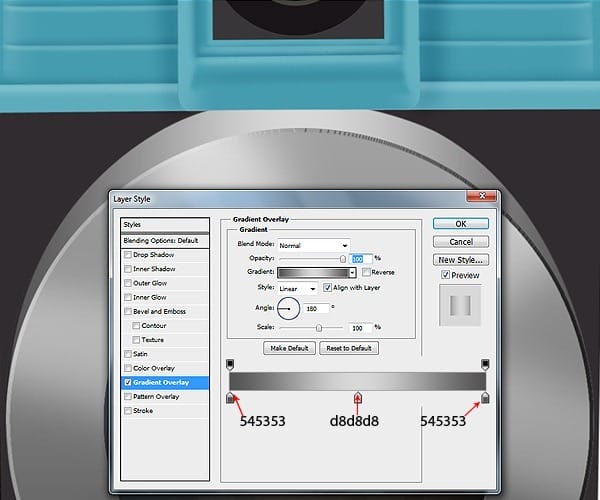The width and height of the screenshot is (600, 500).
Task: Select the Outer Glow label
Action: click(x=150, y=283)
